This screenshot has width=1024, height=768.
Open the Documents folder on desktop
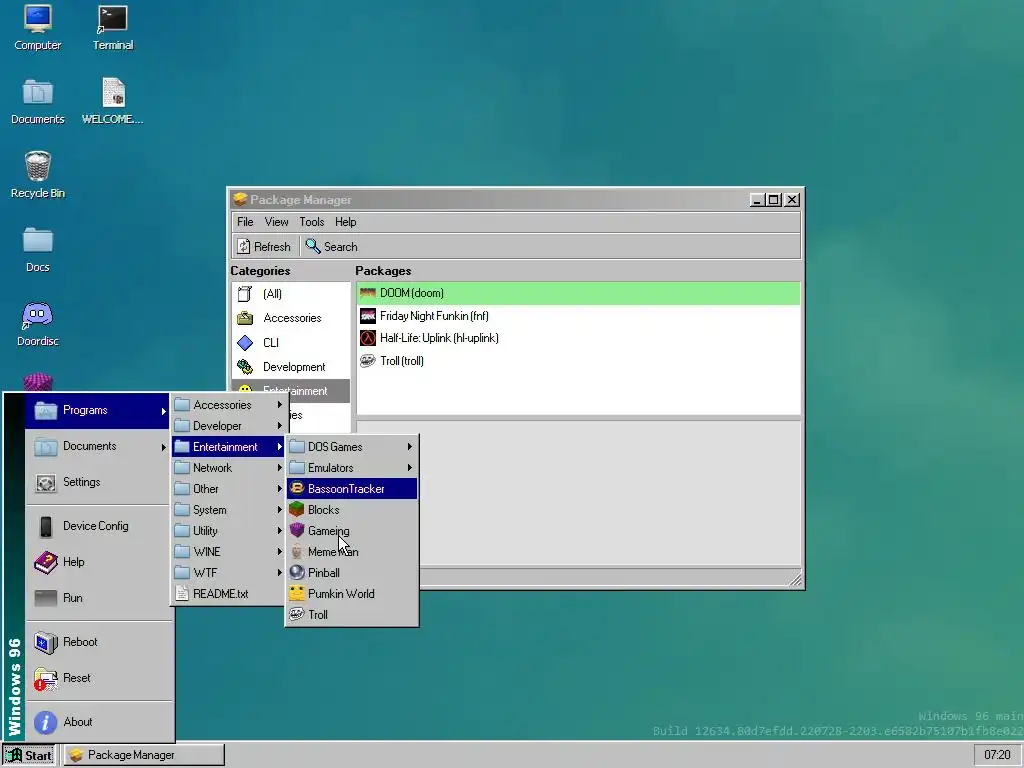coord(37,102)
